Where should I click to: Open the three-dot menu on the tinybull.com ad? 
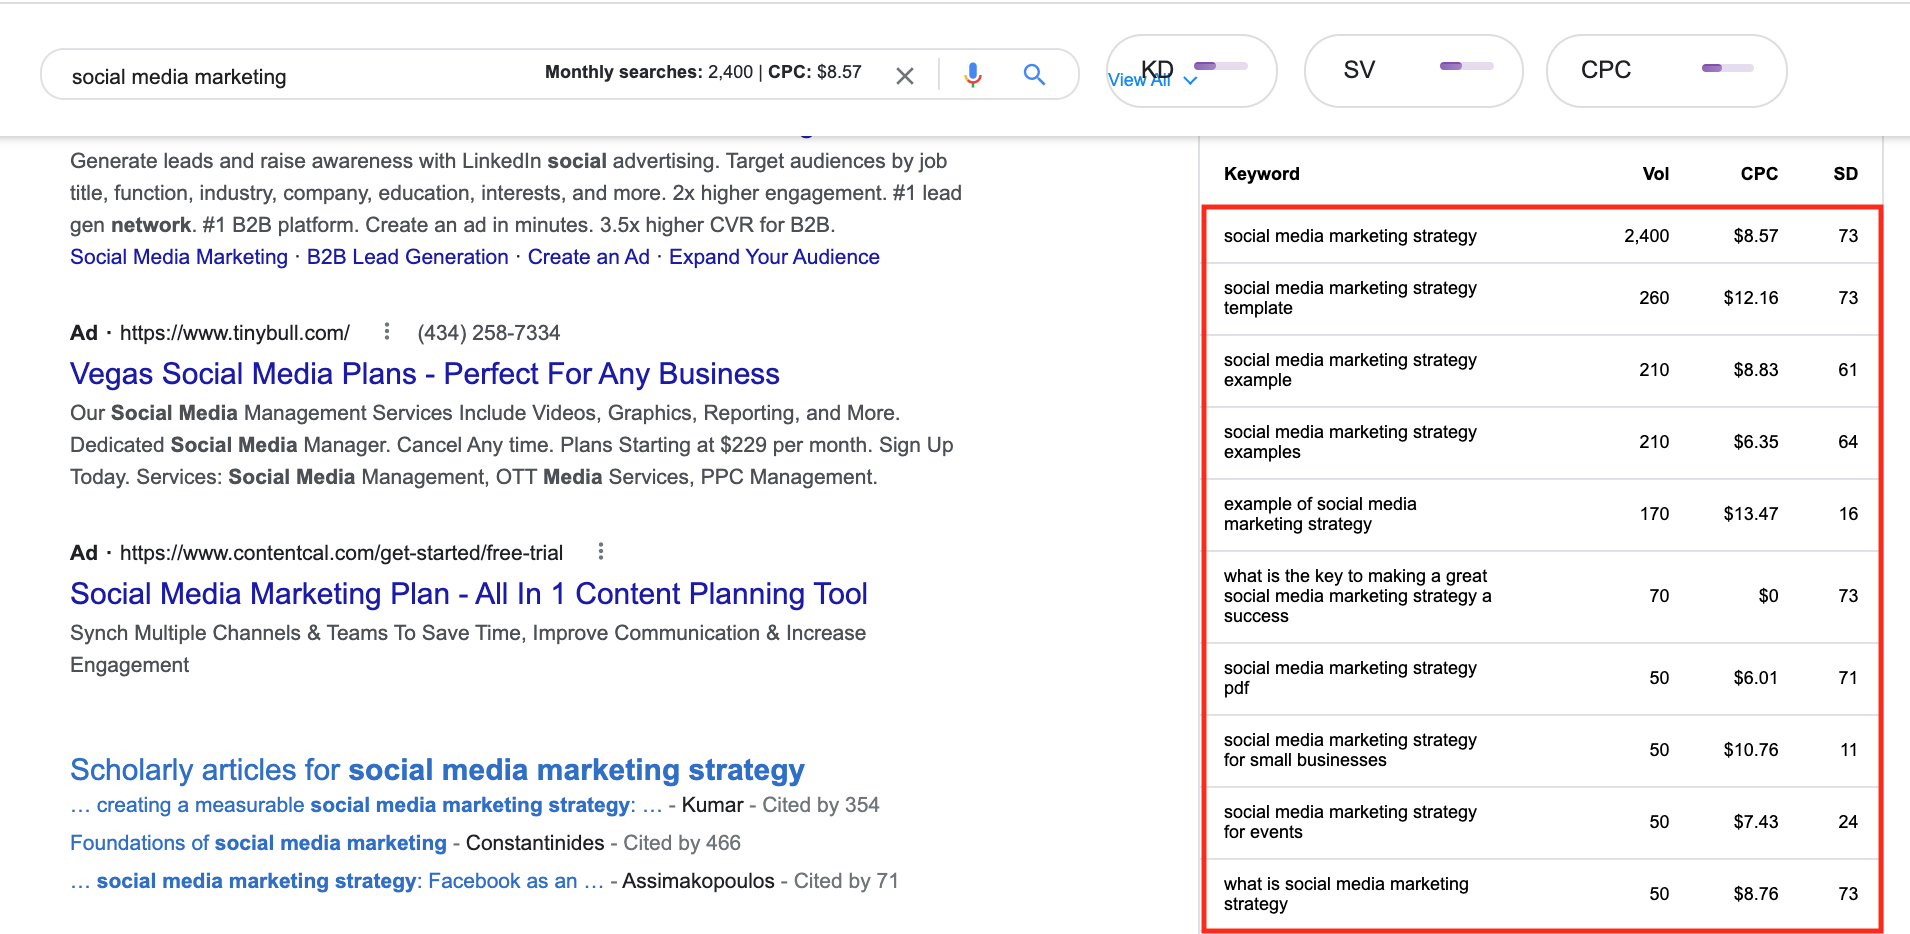386,332
